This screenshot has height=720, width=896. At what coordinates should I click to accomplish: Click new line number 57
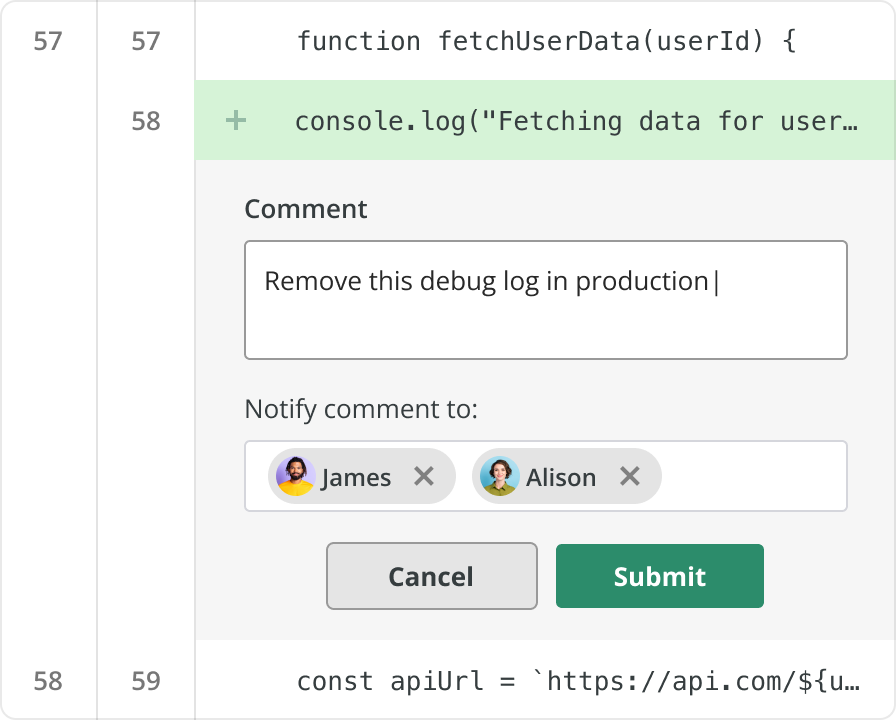pyautogui.click(x=146, y=41)
